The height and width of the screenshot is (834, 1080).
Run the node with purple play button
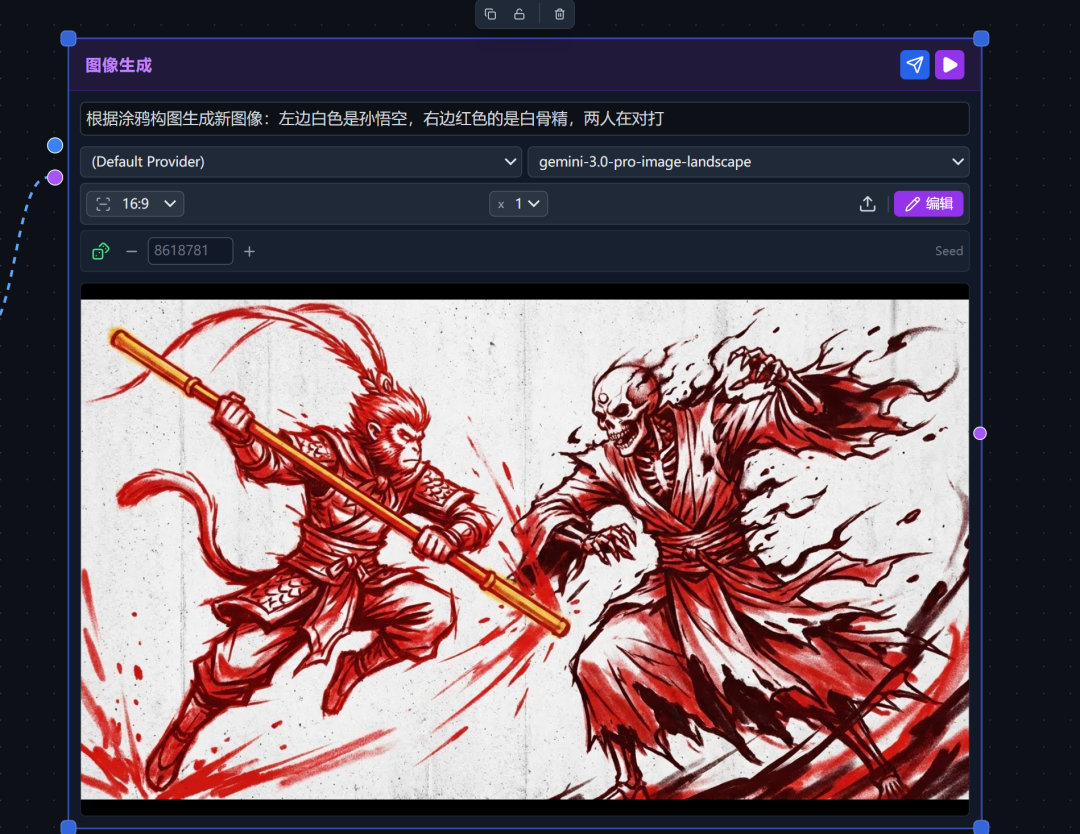(x=950, y=65)
